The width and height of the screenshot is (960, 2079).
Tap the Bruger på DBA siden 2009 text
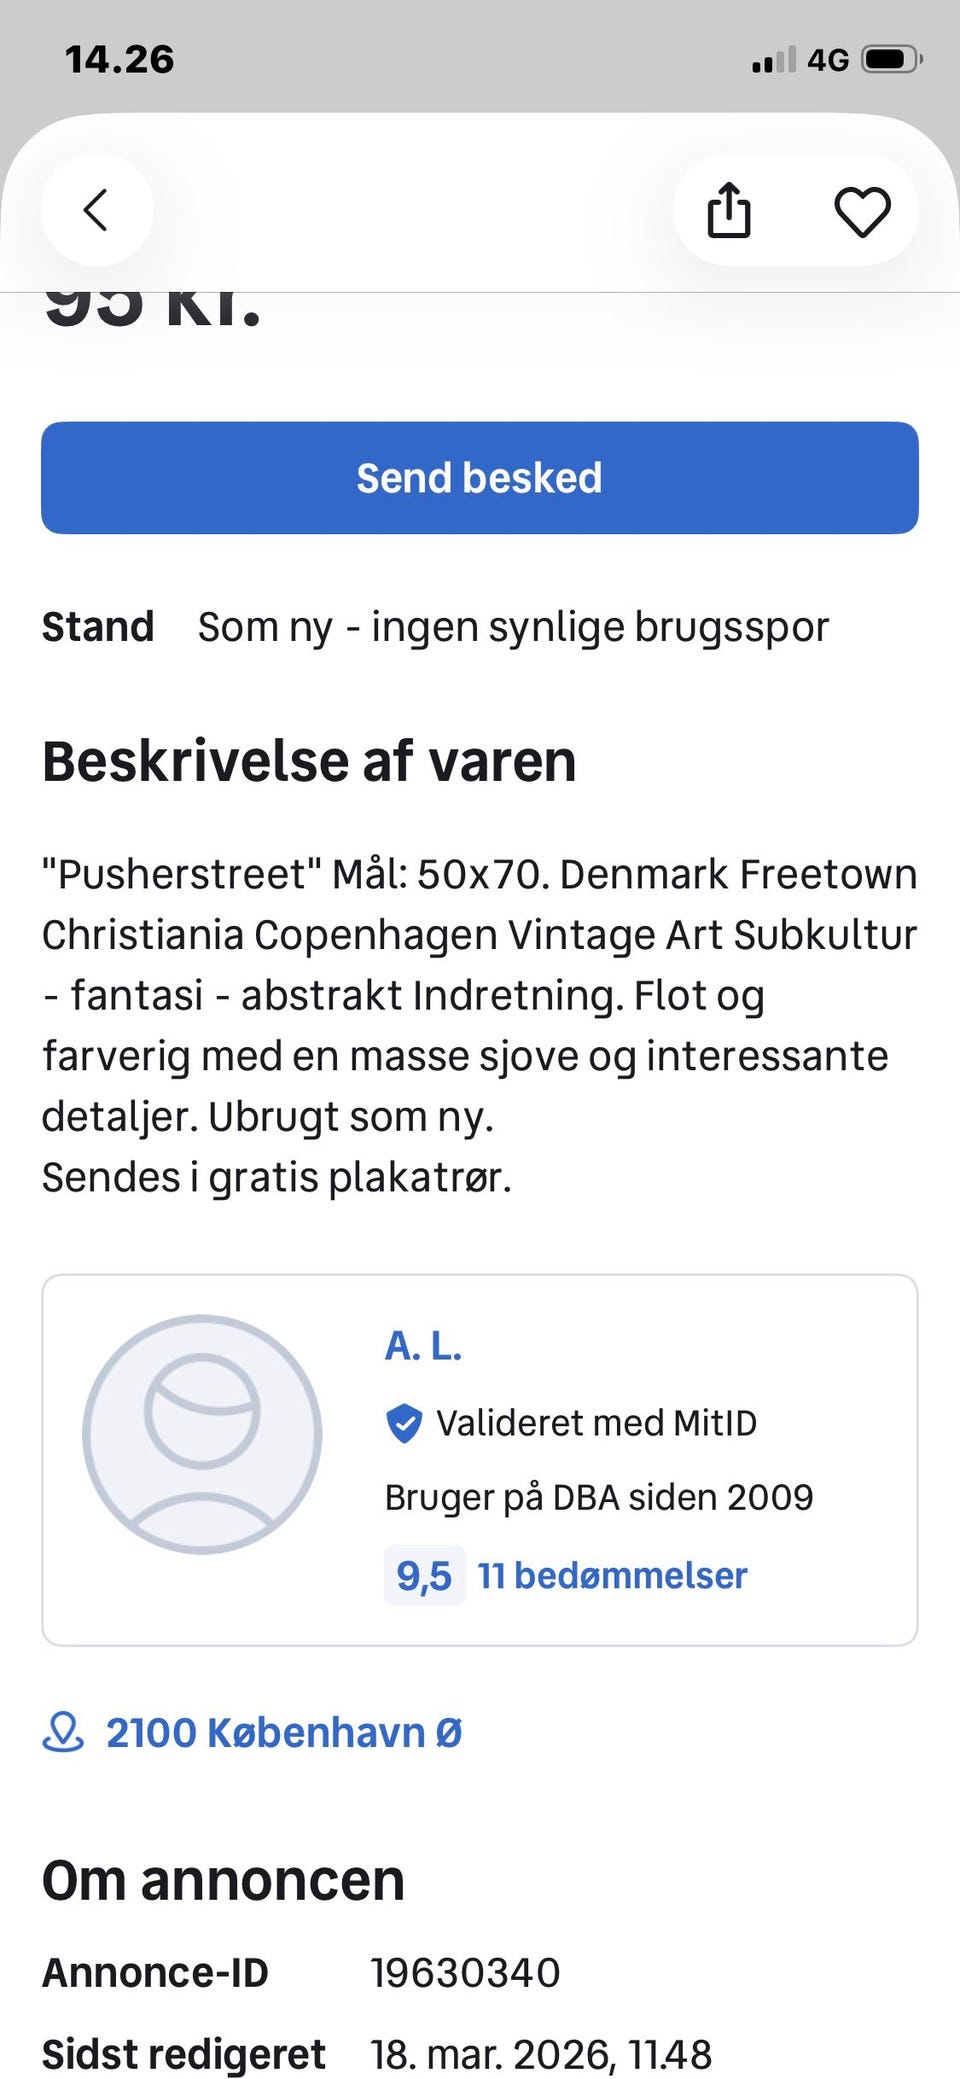pyautogui.click(x=599, y=1497)
